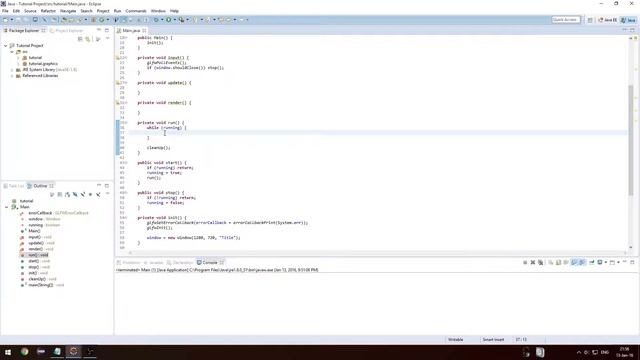Maximize the Outline view
Viewport: 640px width, 360px height.
107,186
